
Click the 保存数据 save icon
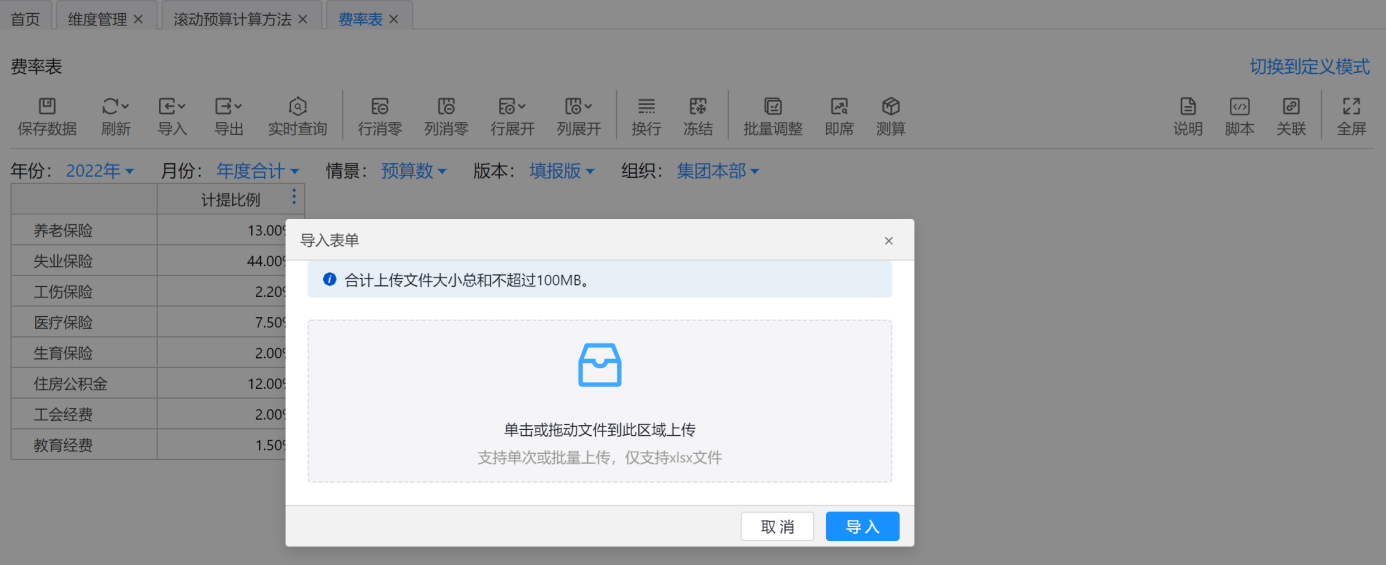click(47, 107)
